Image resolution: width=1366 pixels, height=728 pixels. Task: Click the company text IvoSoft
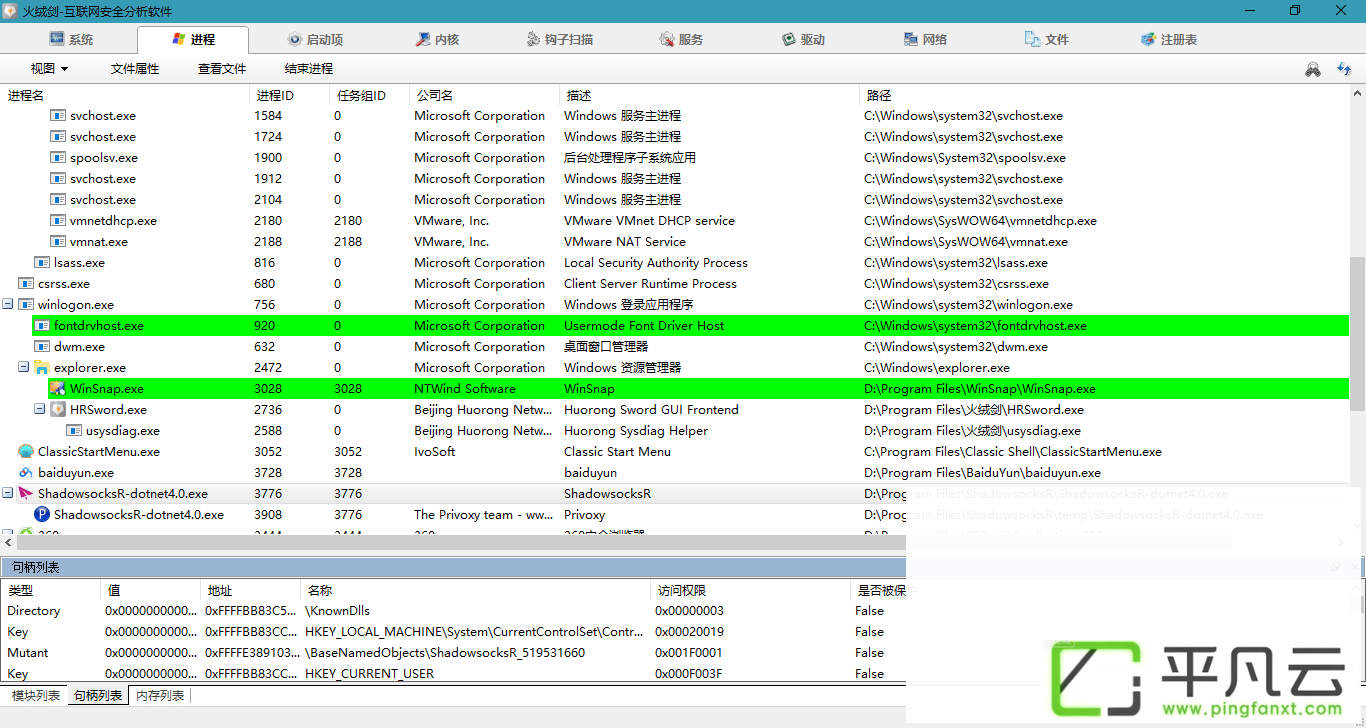click(435, 451)
